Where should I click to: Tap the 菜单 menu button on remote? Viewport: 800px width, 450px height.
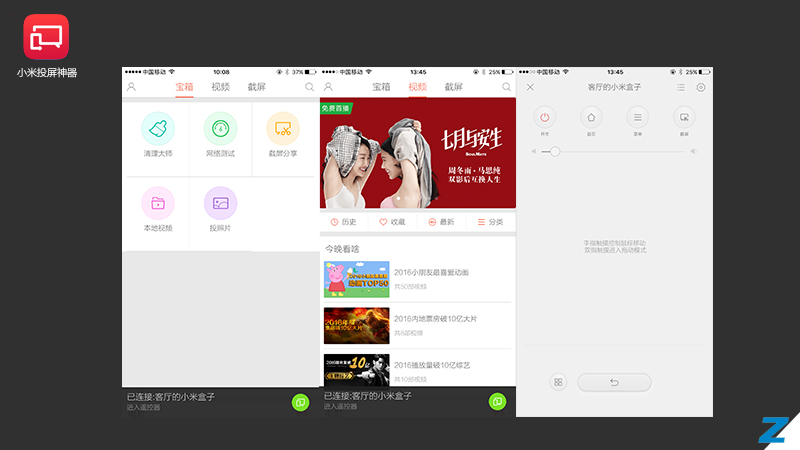coord(637,117)
